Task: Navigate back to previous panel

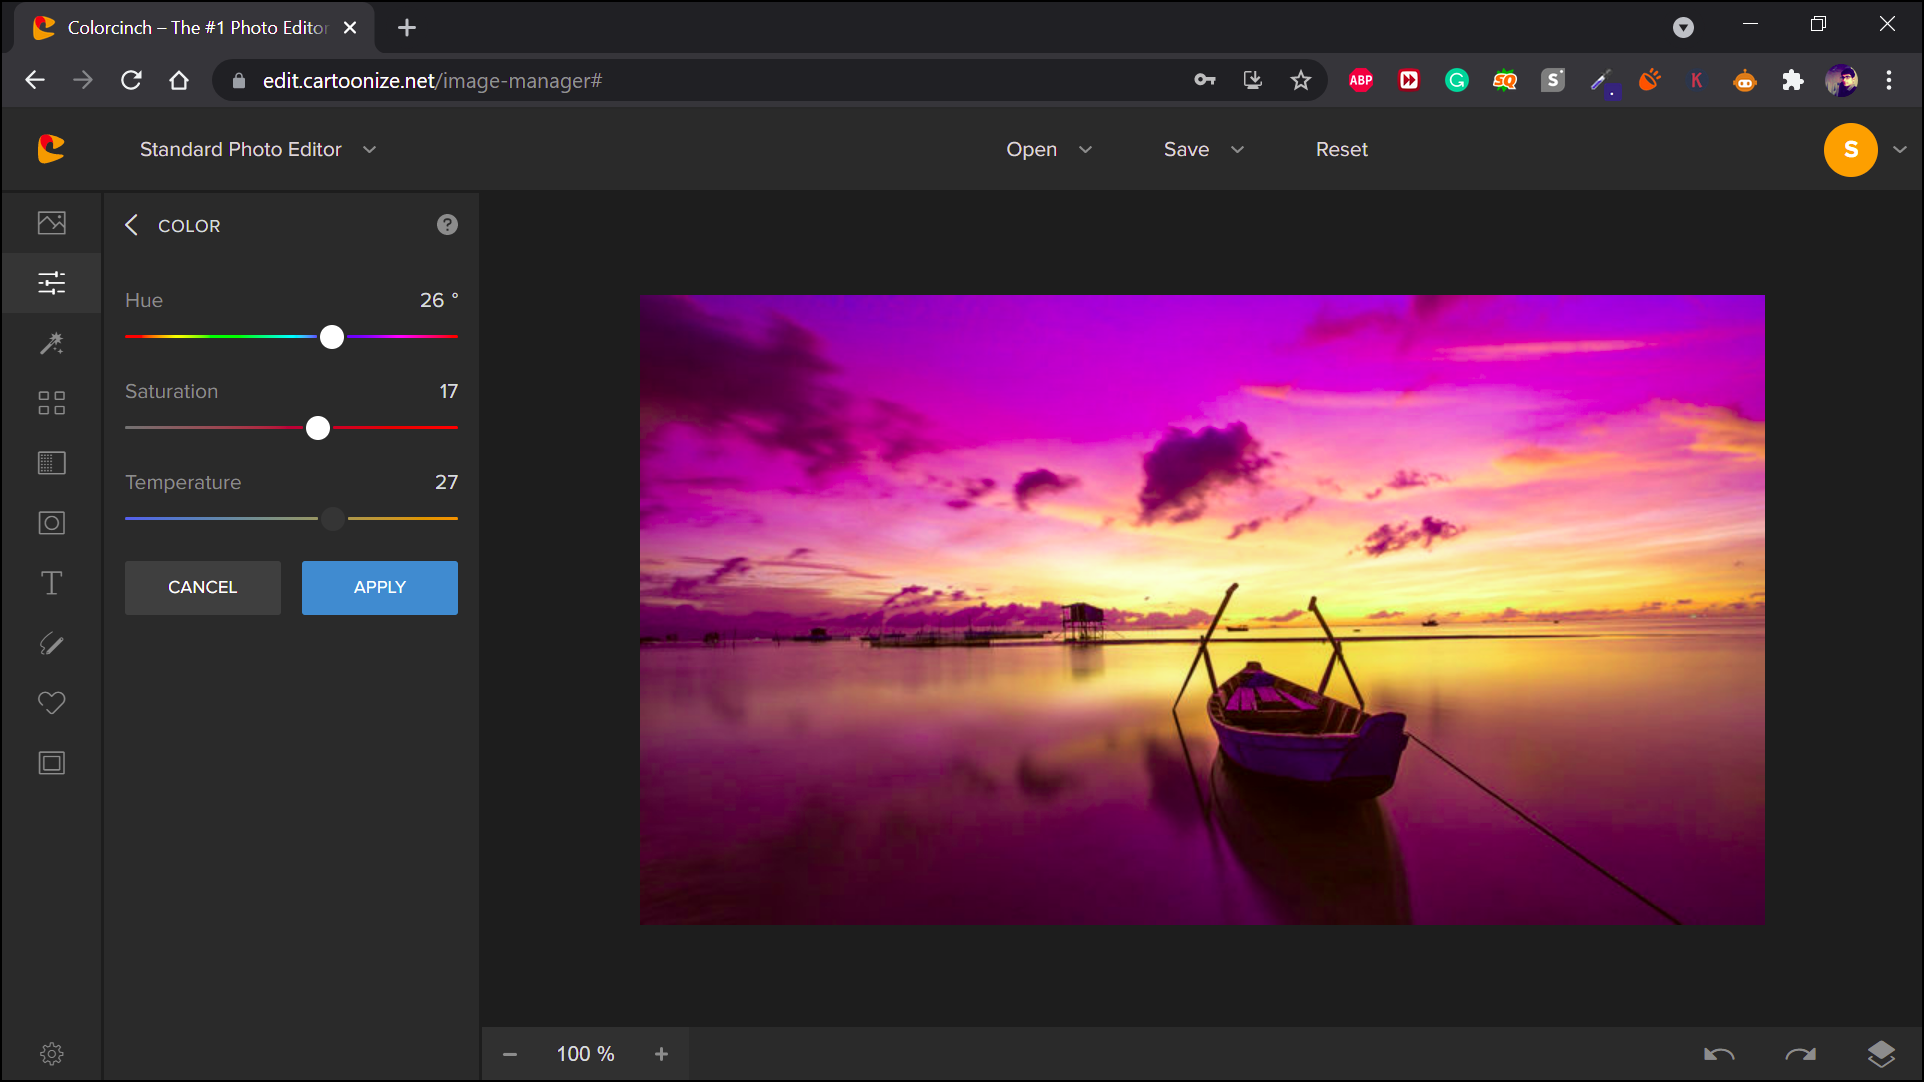Action: [x=131, y=225]
